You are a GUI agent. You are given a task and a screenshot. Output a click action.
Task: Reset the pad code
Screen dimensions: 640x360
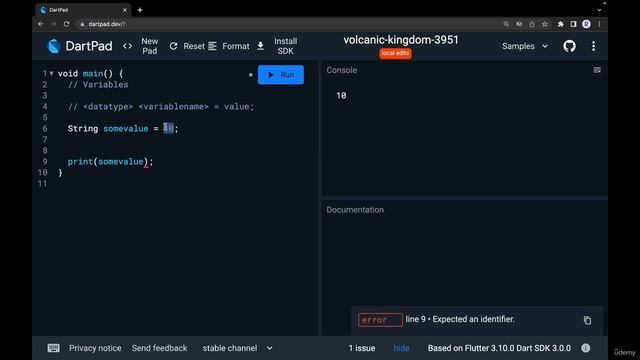coord(187,46)
